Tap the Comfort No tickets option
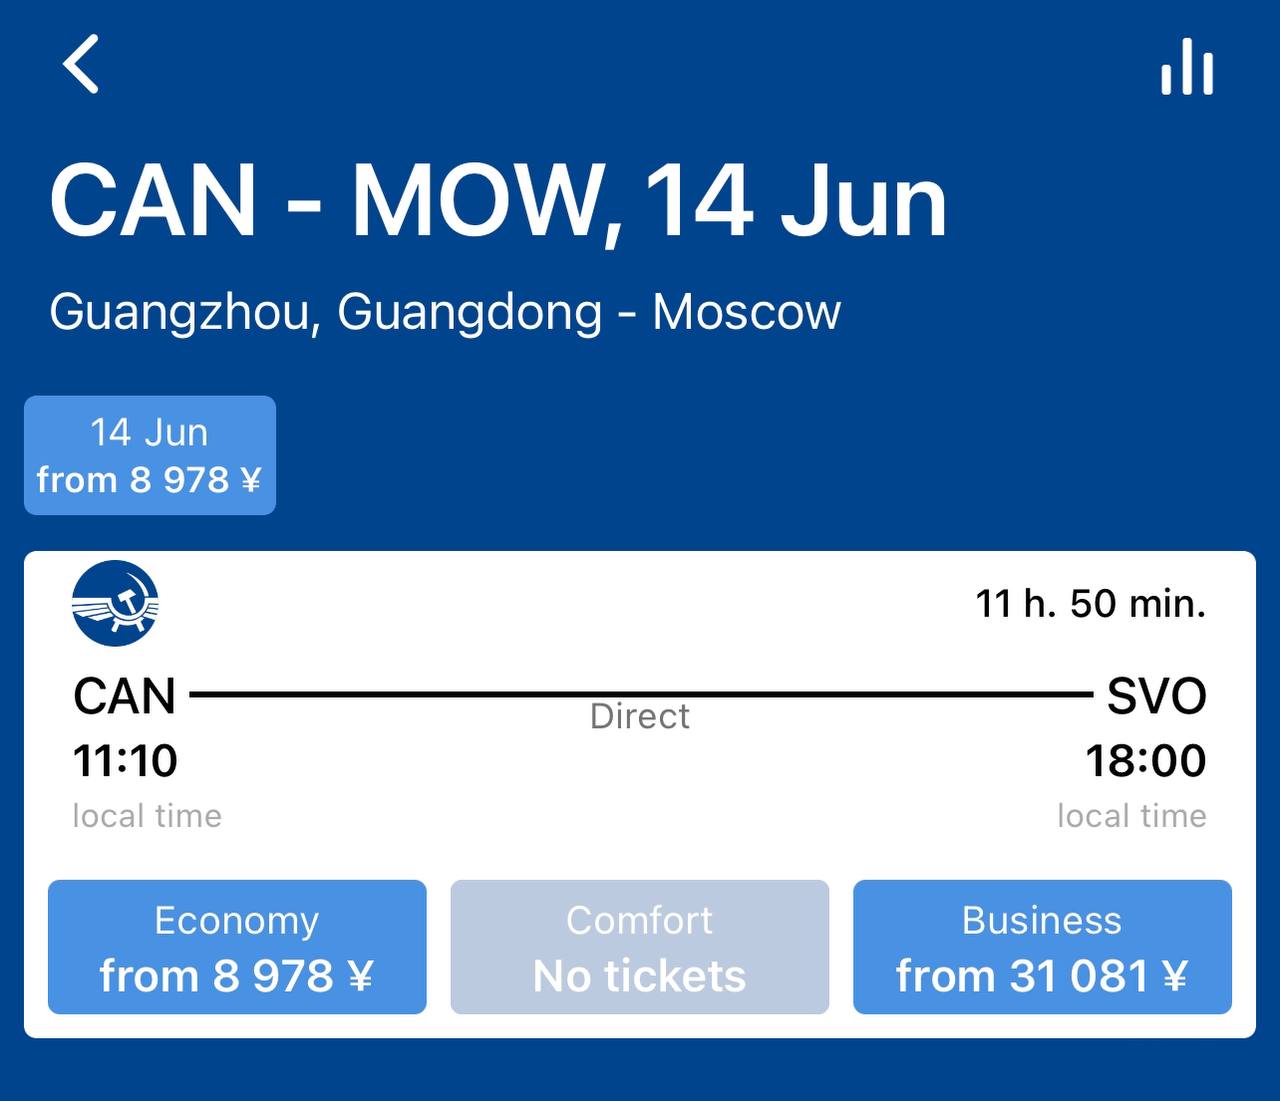 pos(640,947)
